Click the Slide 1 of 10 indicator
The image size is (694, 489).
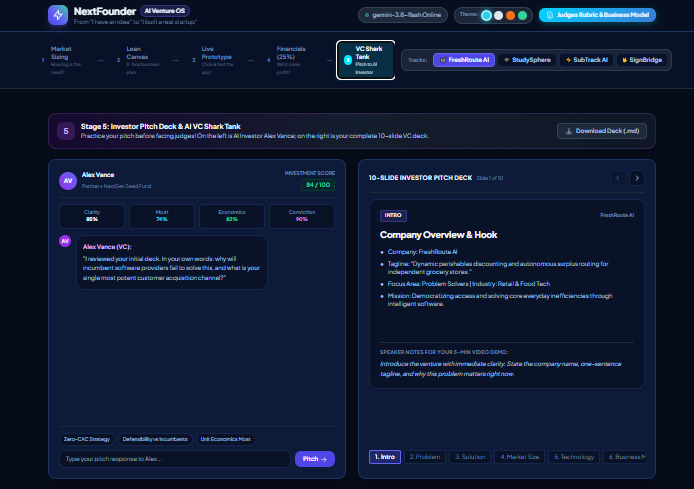490,178
